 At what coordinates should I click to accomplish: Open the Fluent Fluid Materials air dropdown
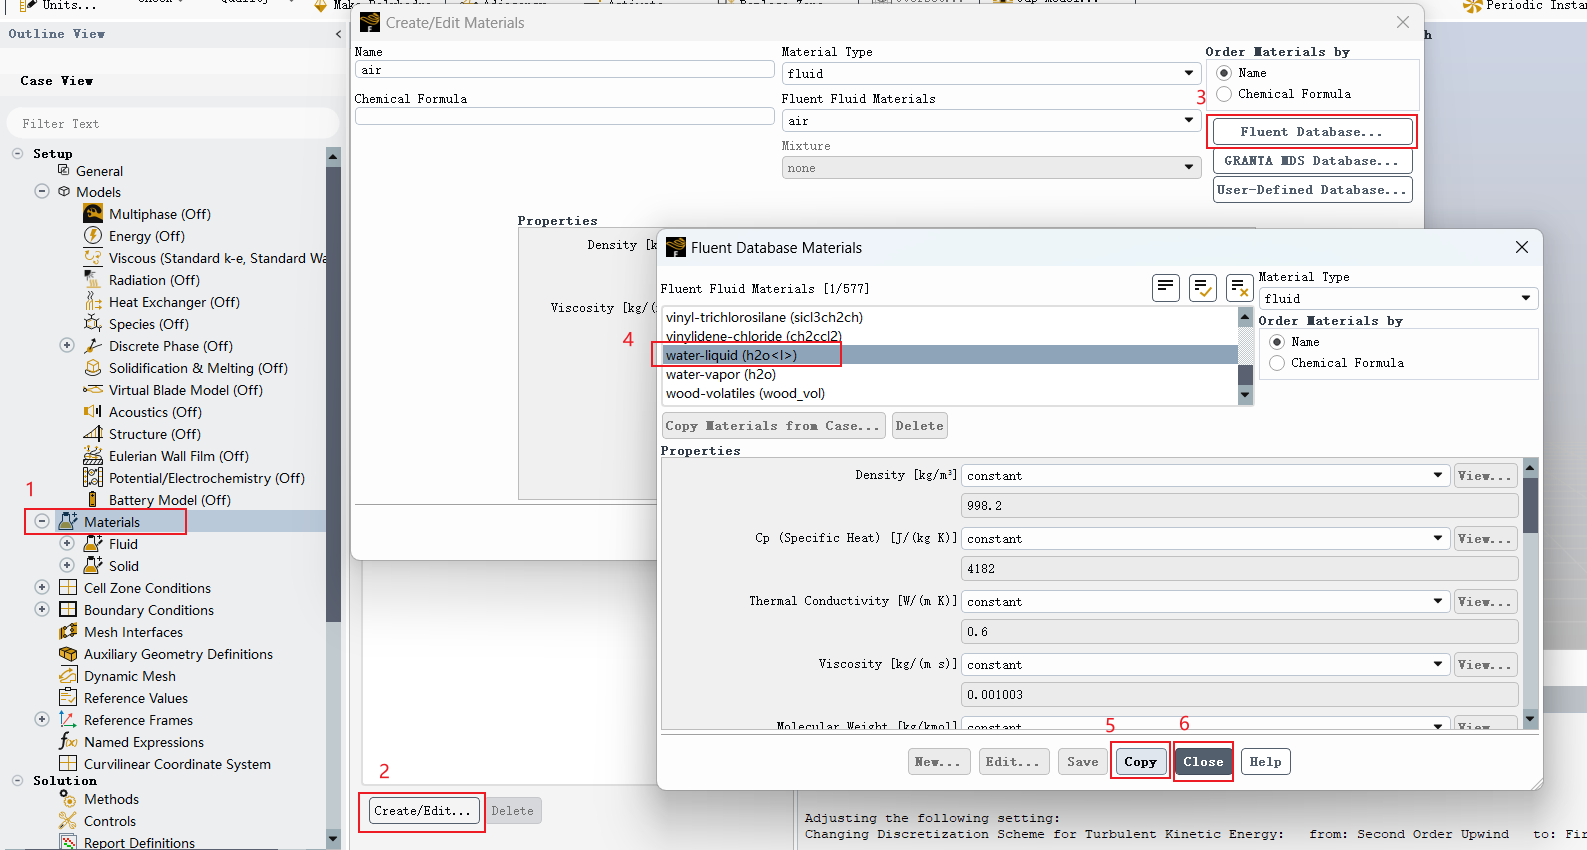tap(991, 120)
